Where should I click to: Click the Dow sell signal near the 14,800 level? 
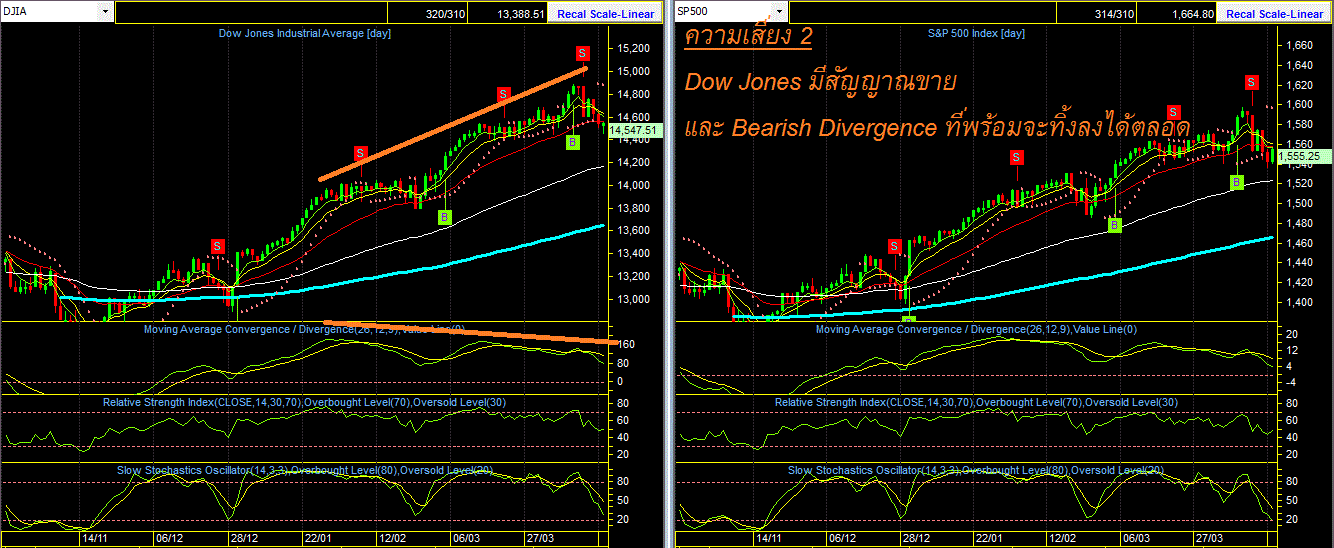click(x=504, y=94)
